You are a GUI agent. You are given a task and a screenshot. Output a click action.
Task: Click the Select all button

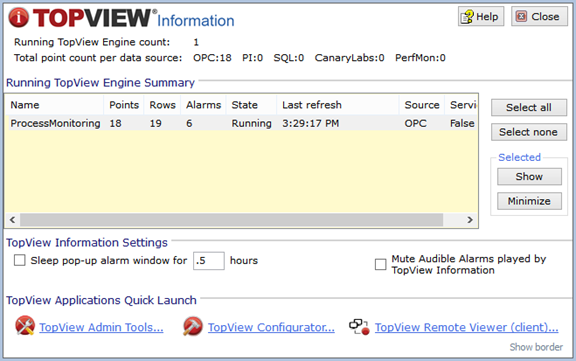[529, 108]
